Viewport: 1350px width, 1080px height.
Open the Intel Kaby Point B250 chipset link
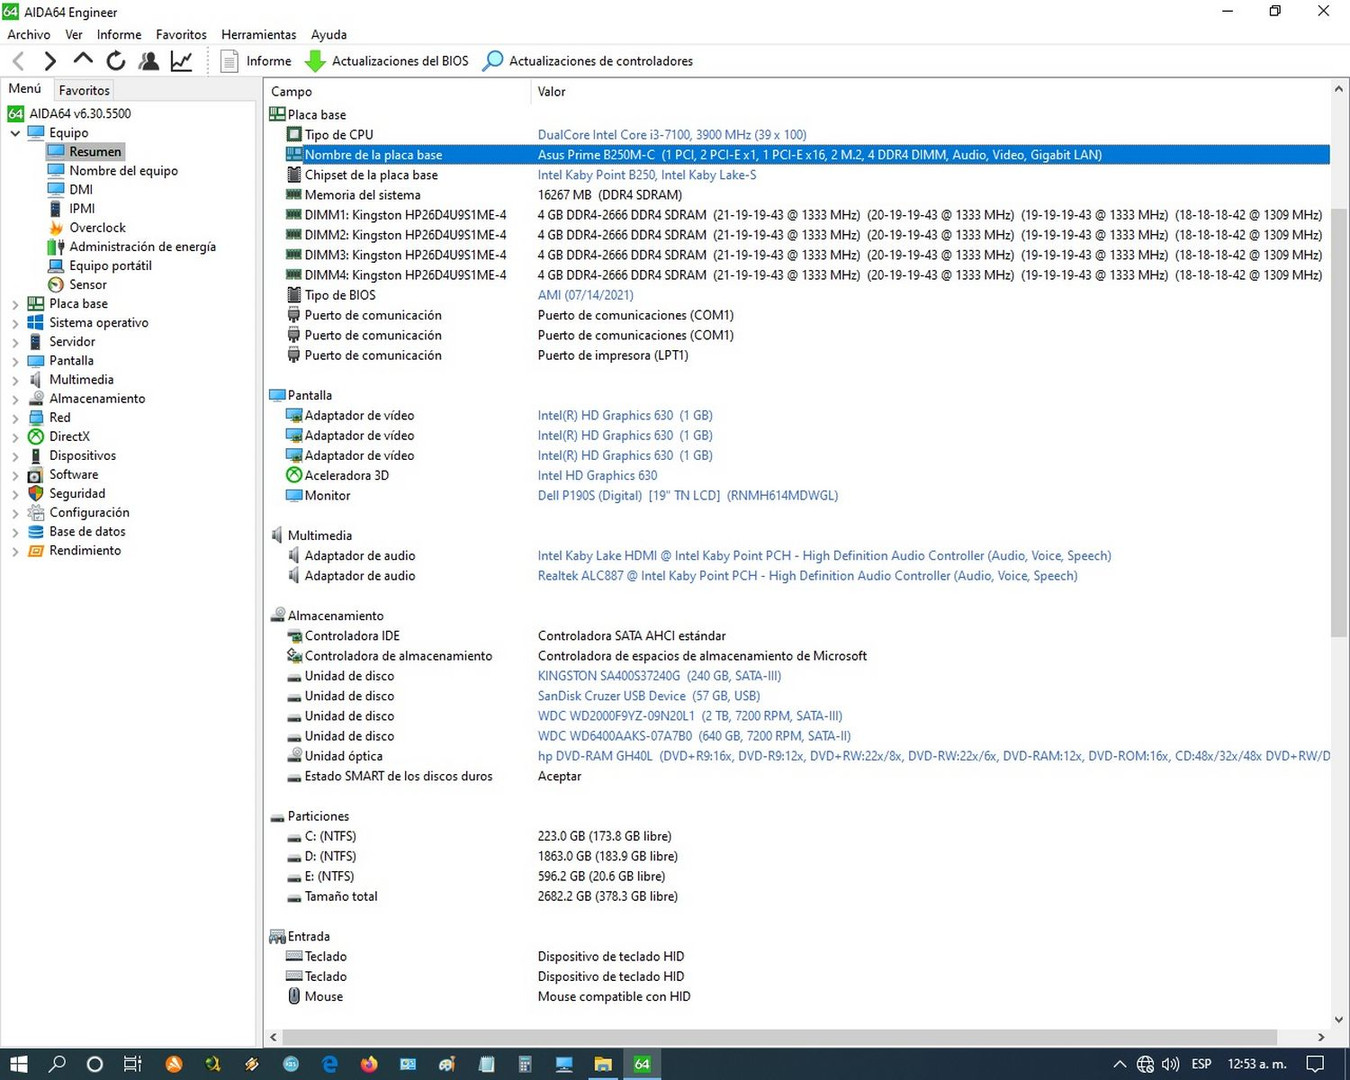[x=647, y=175]
